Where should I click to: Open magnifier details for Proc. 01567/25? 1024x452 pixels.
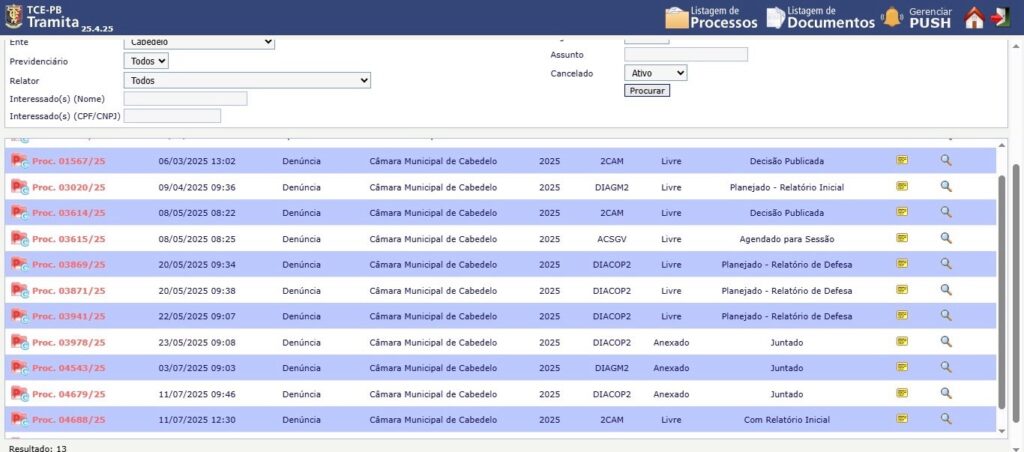pos(946,160)
